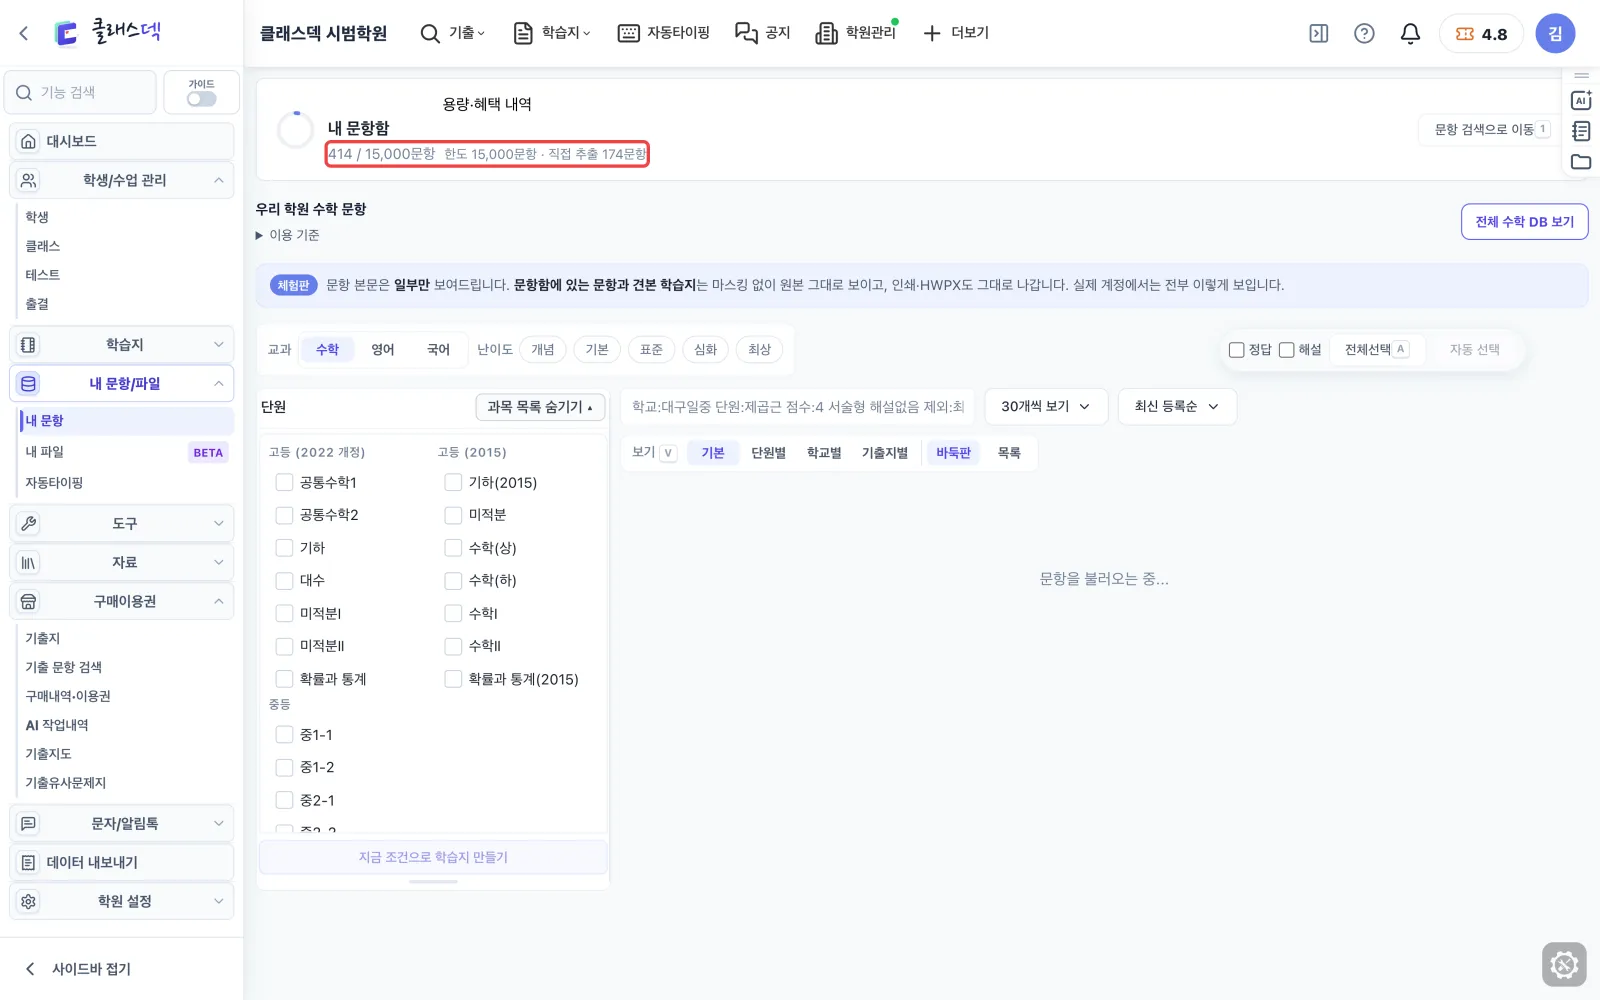Click the 학교/단원 filter search field
The width and height of the screenshot is (1600, 1000).
(798, 407)
